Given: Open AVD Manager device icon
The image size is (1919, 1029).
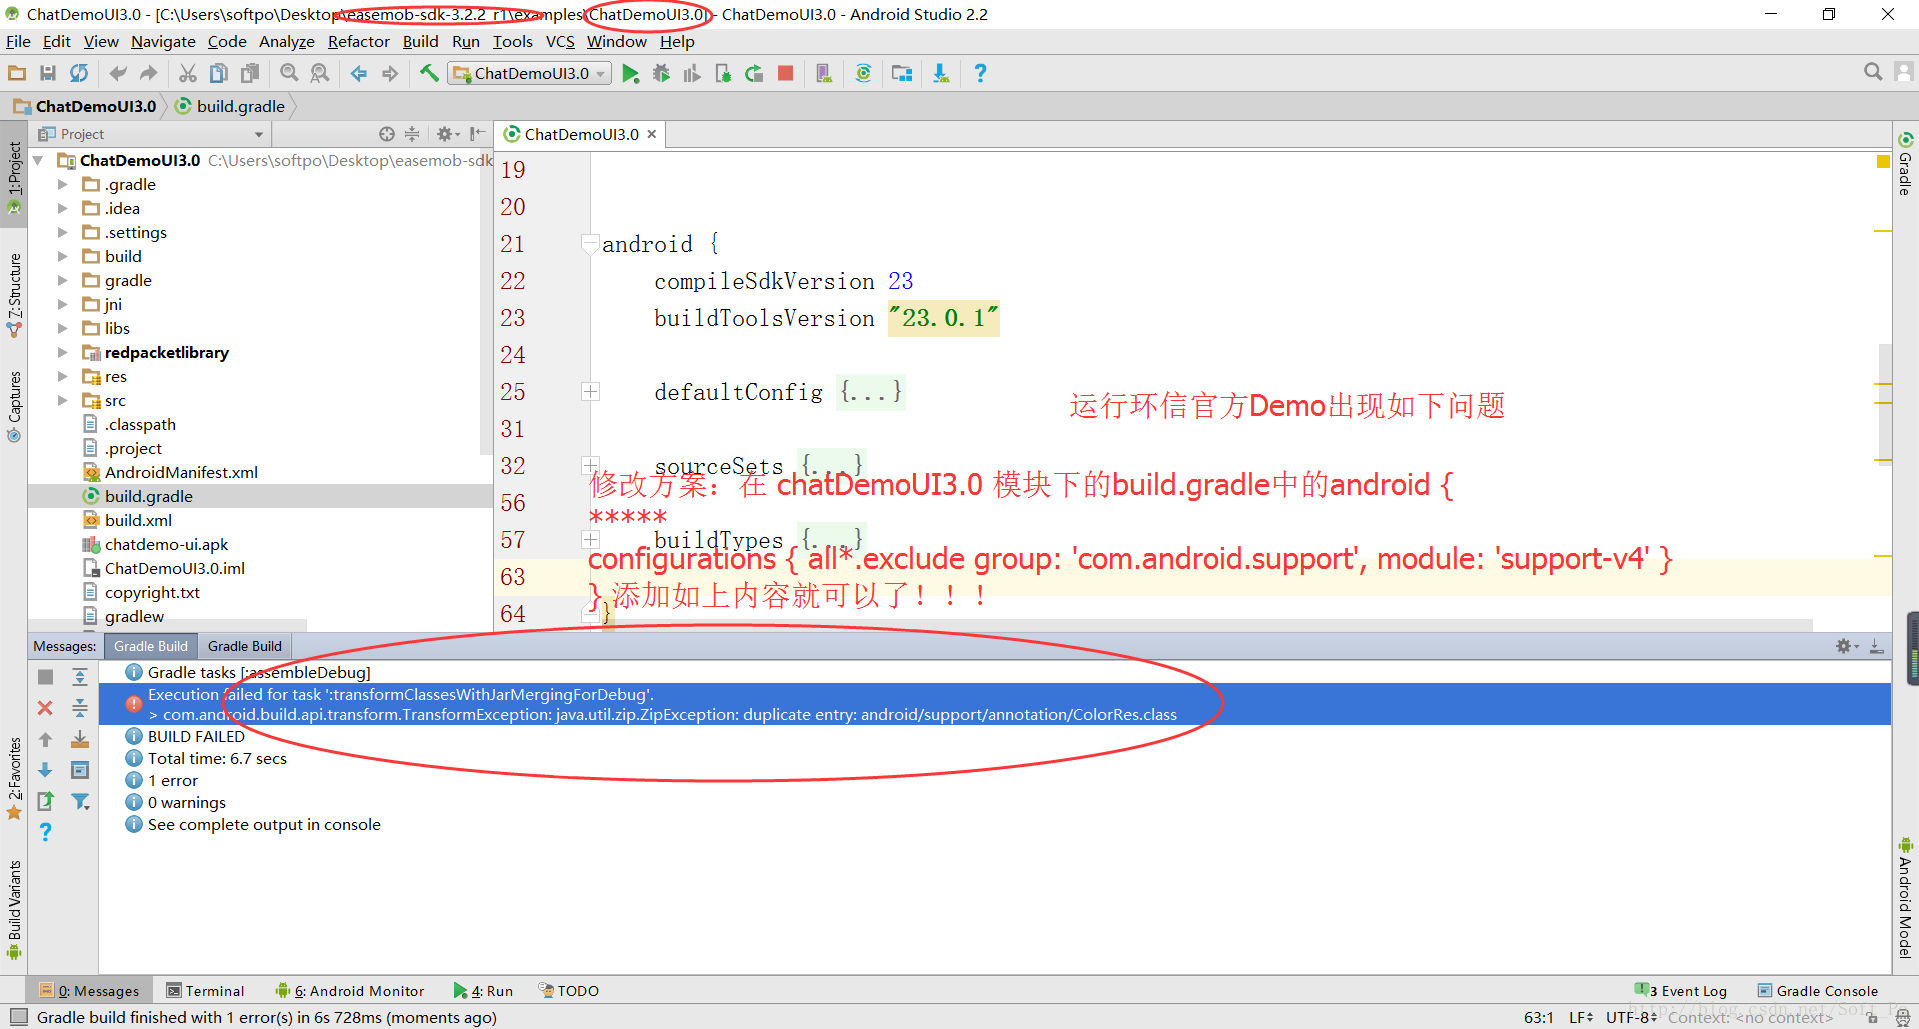Looking at the screenshot, I should pyautogui.click(x=824, y=73).
